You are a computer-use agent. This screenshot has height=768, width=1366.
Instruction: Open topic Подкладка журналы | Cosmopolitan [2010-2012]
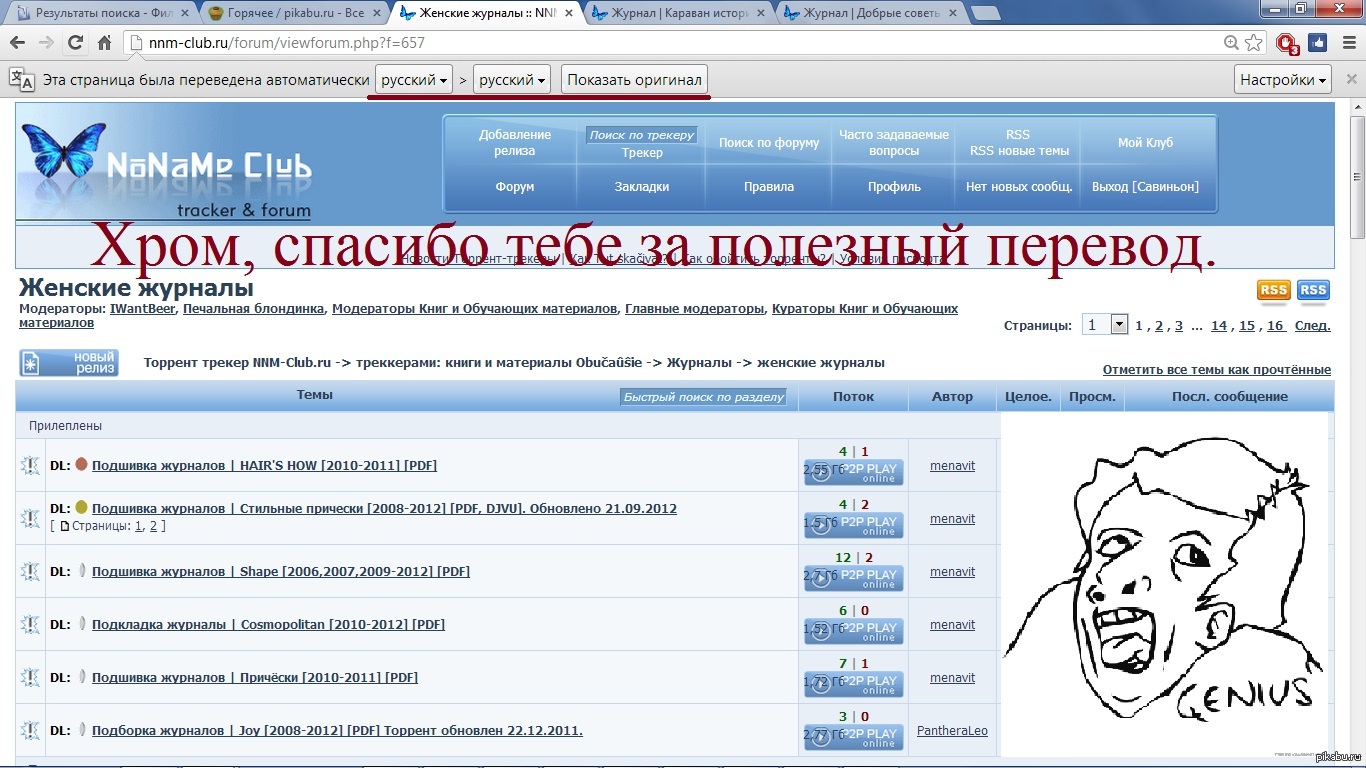tap(268, 625)
